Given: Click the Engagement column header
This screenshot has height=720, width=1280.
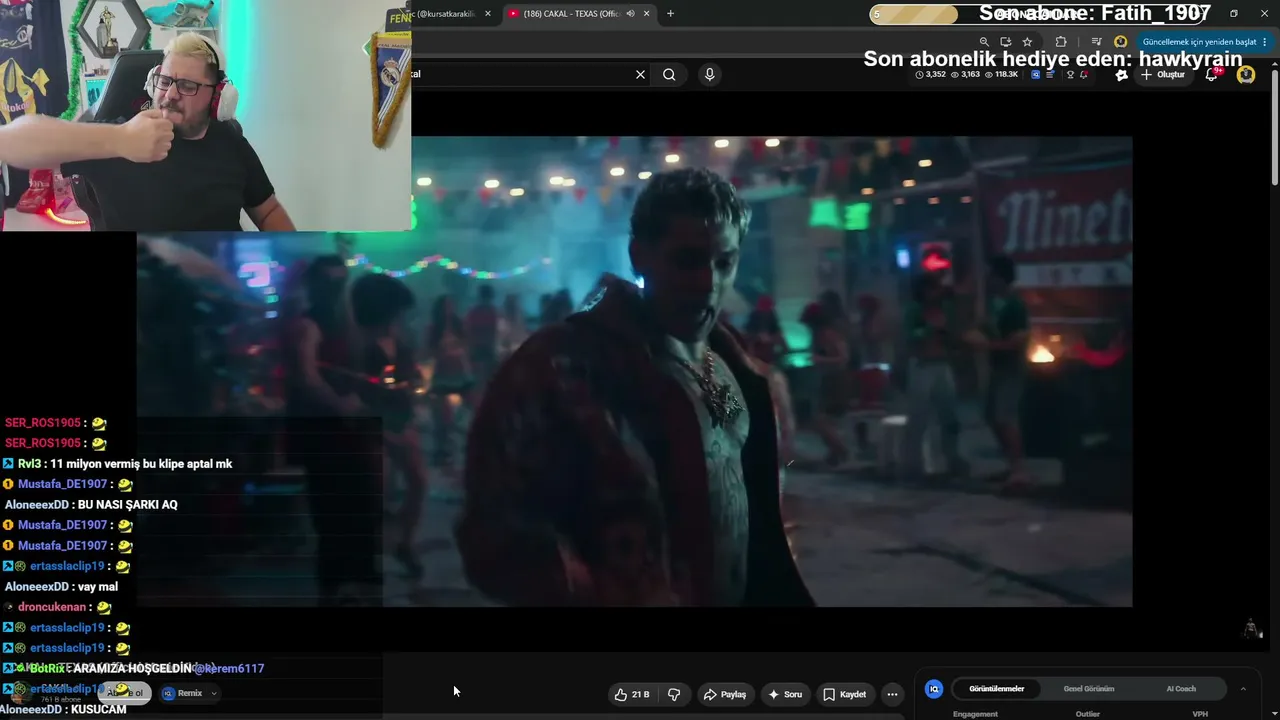Looking at the screenshot, I should [x=975, y=714].
